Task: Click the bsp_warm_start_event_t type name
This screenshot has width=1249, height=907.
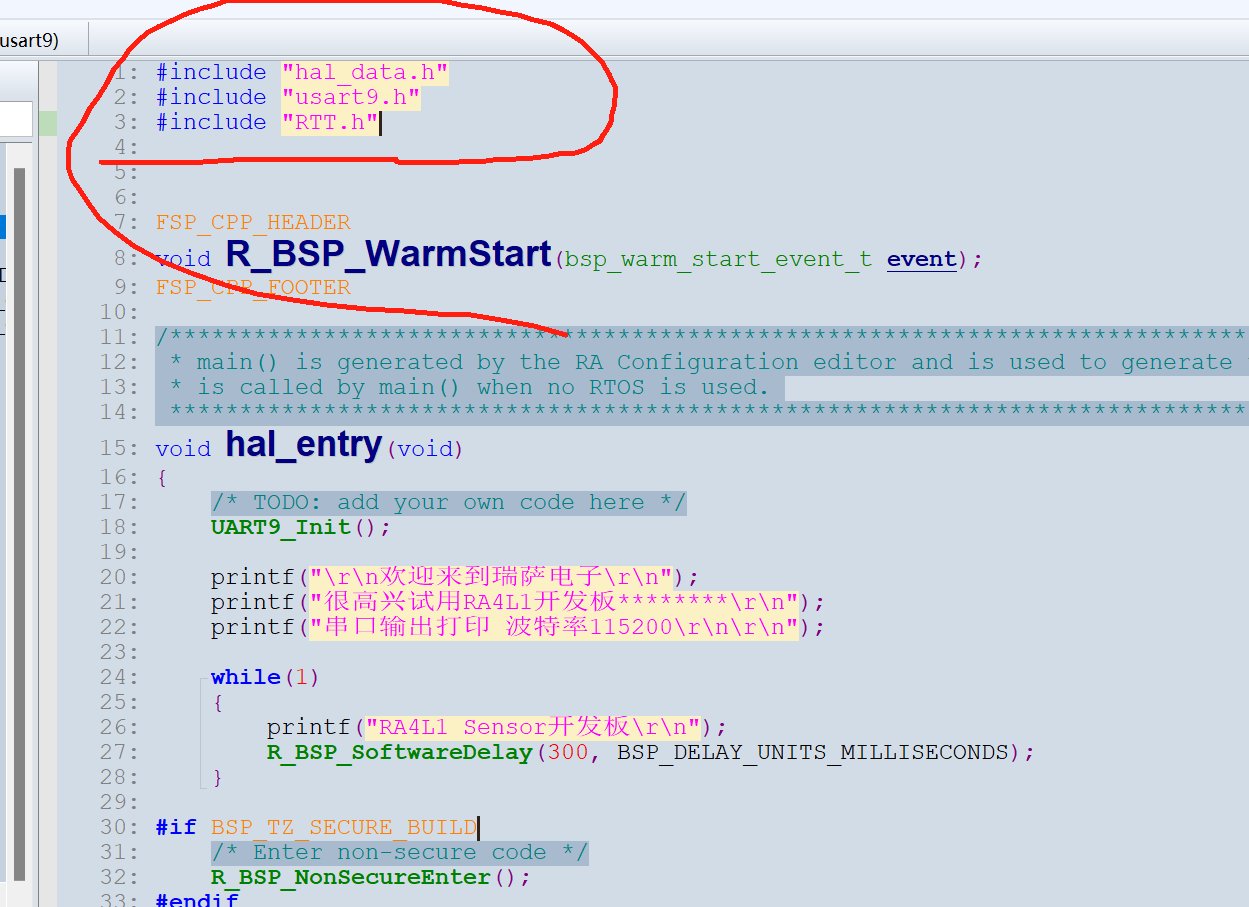Action: pyautogui.click(x=718, y=259)
